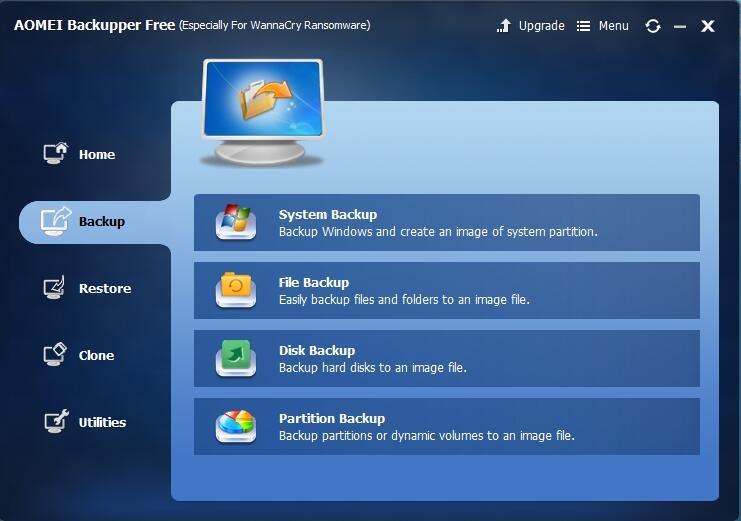Click the AOMEI Backupper Free title text

pos(95,25)
